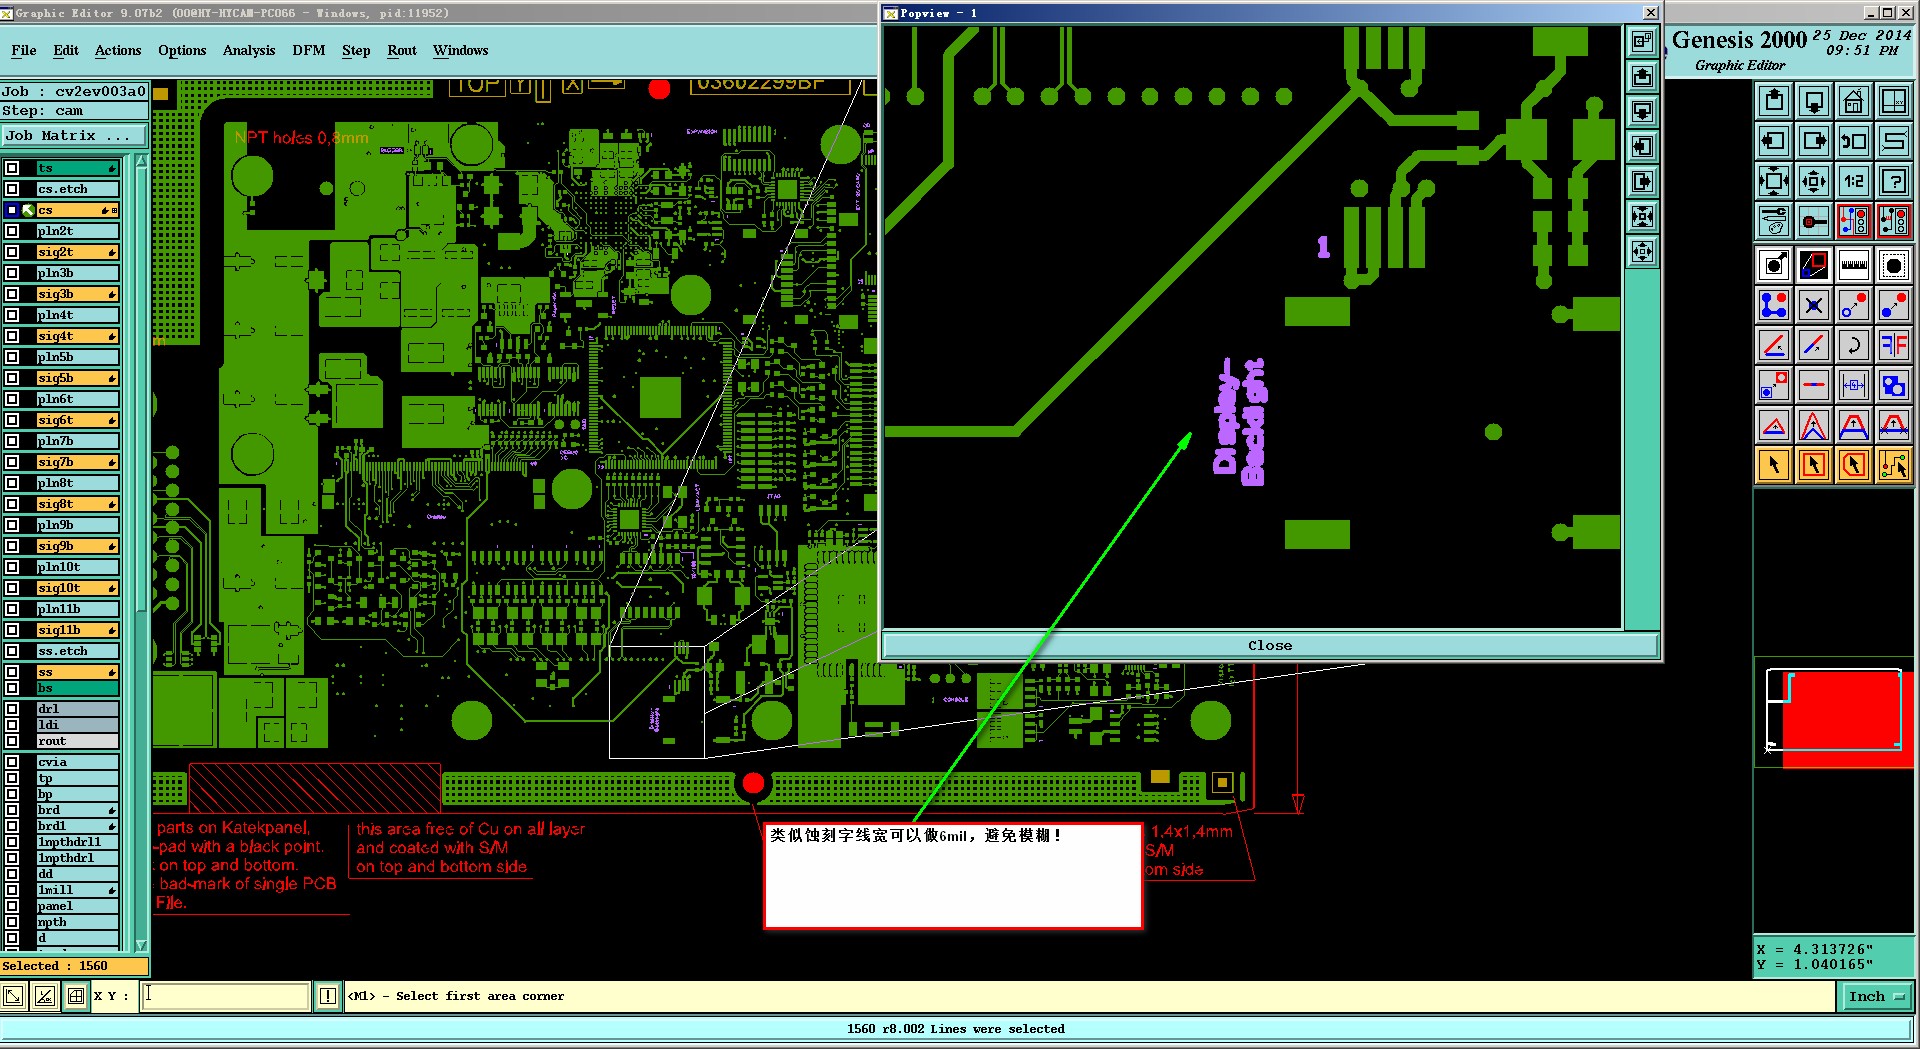Viewport: 1920px width, 1049px height.
Task: Open the Inch units dropdown
Action: [x=1877, y=996]
